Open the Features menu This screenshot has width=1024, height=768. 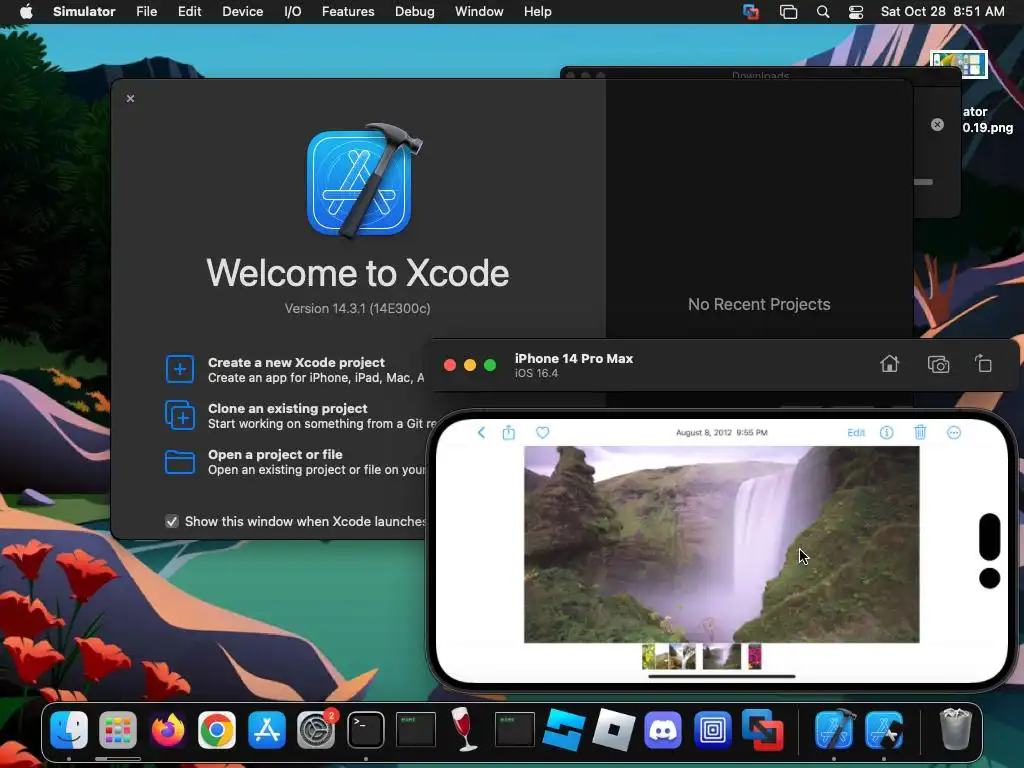(x=348, y=12)
